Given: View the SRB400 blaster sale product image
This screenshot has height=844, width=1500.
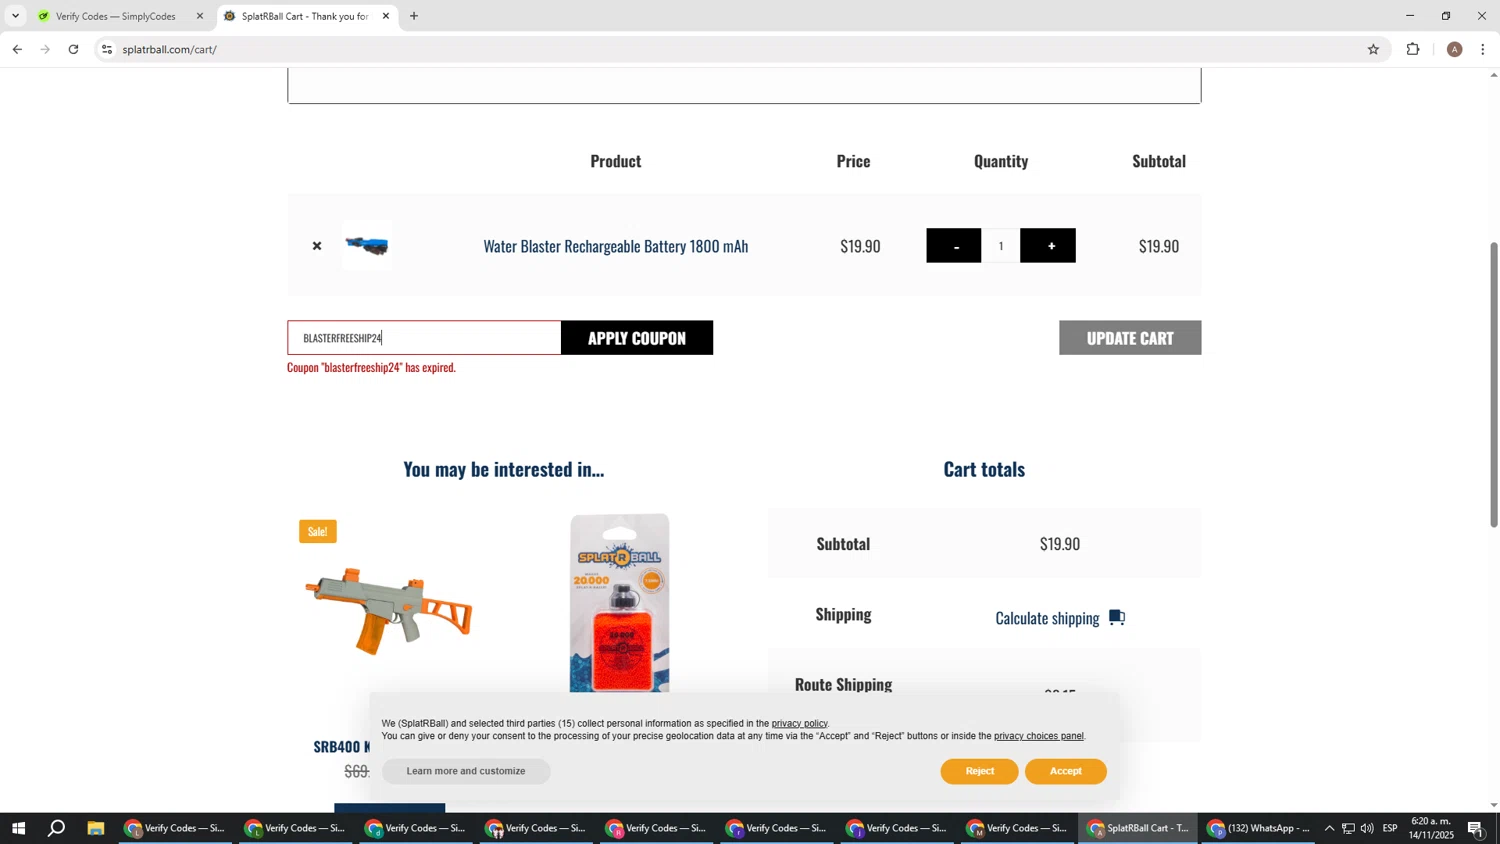Looking at the screenshot, I should click(x=389, y=610).
